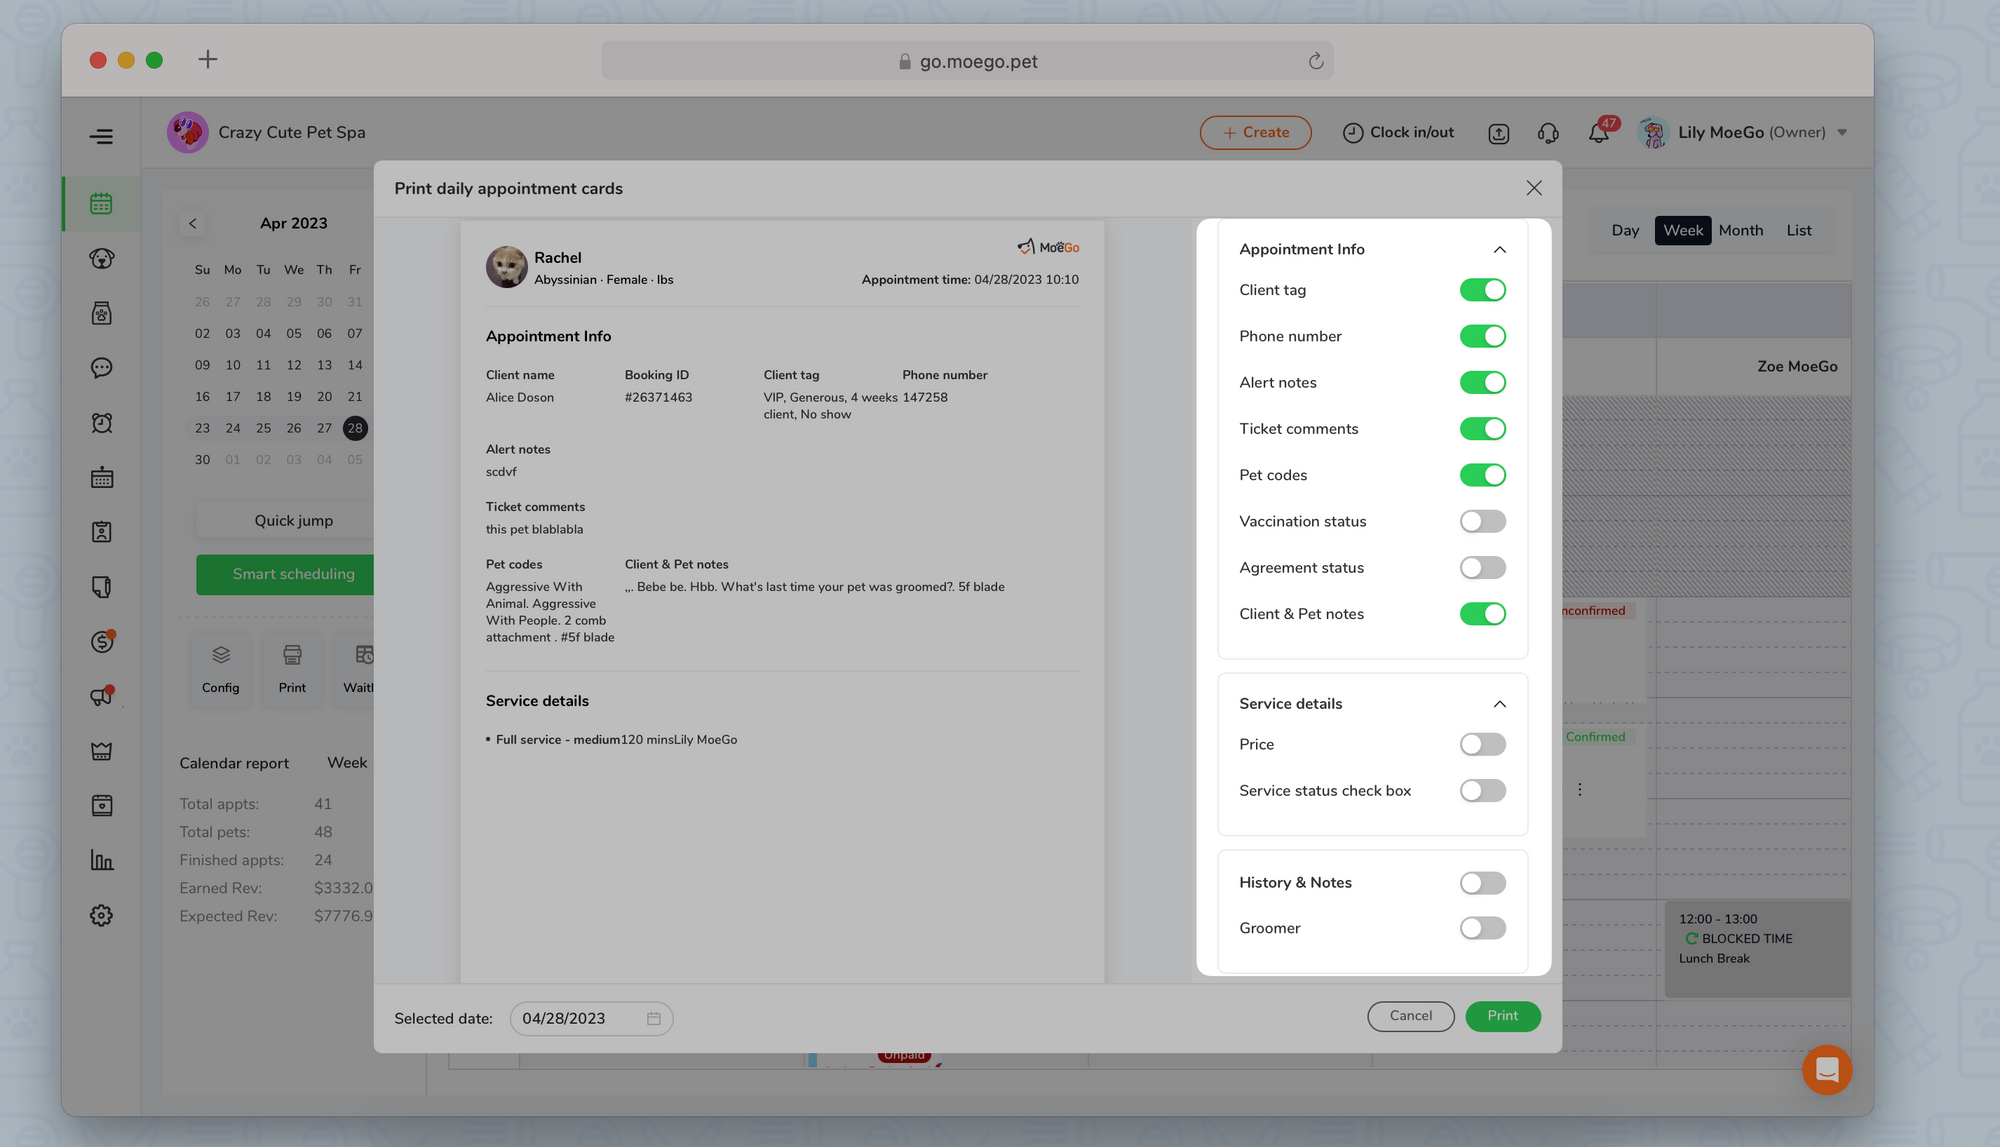Click the hamburger menu icon
Image resolution: width=2000 pixels, height=1147 pixels.
click(x=101, y=136)
